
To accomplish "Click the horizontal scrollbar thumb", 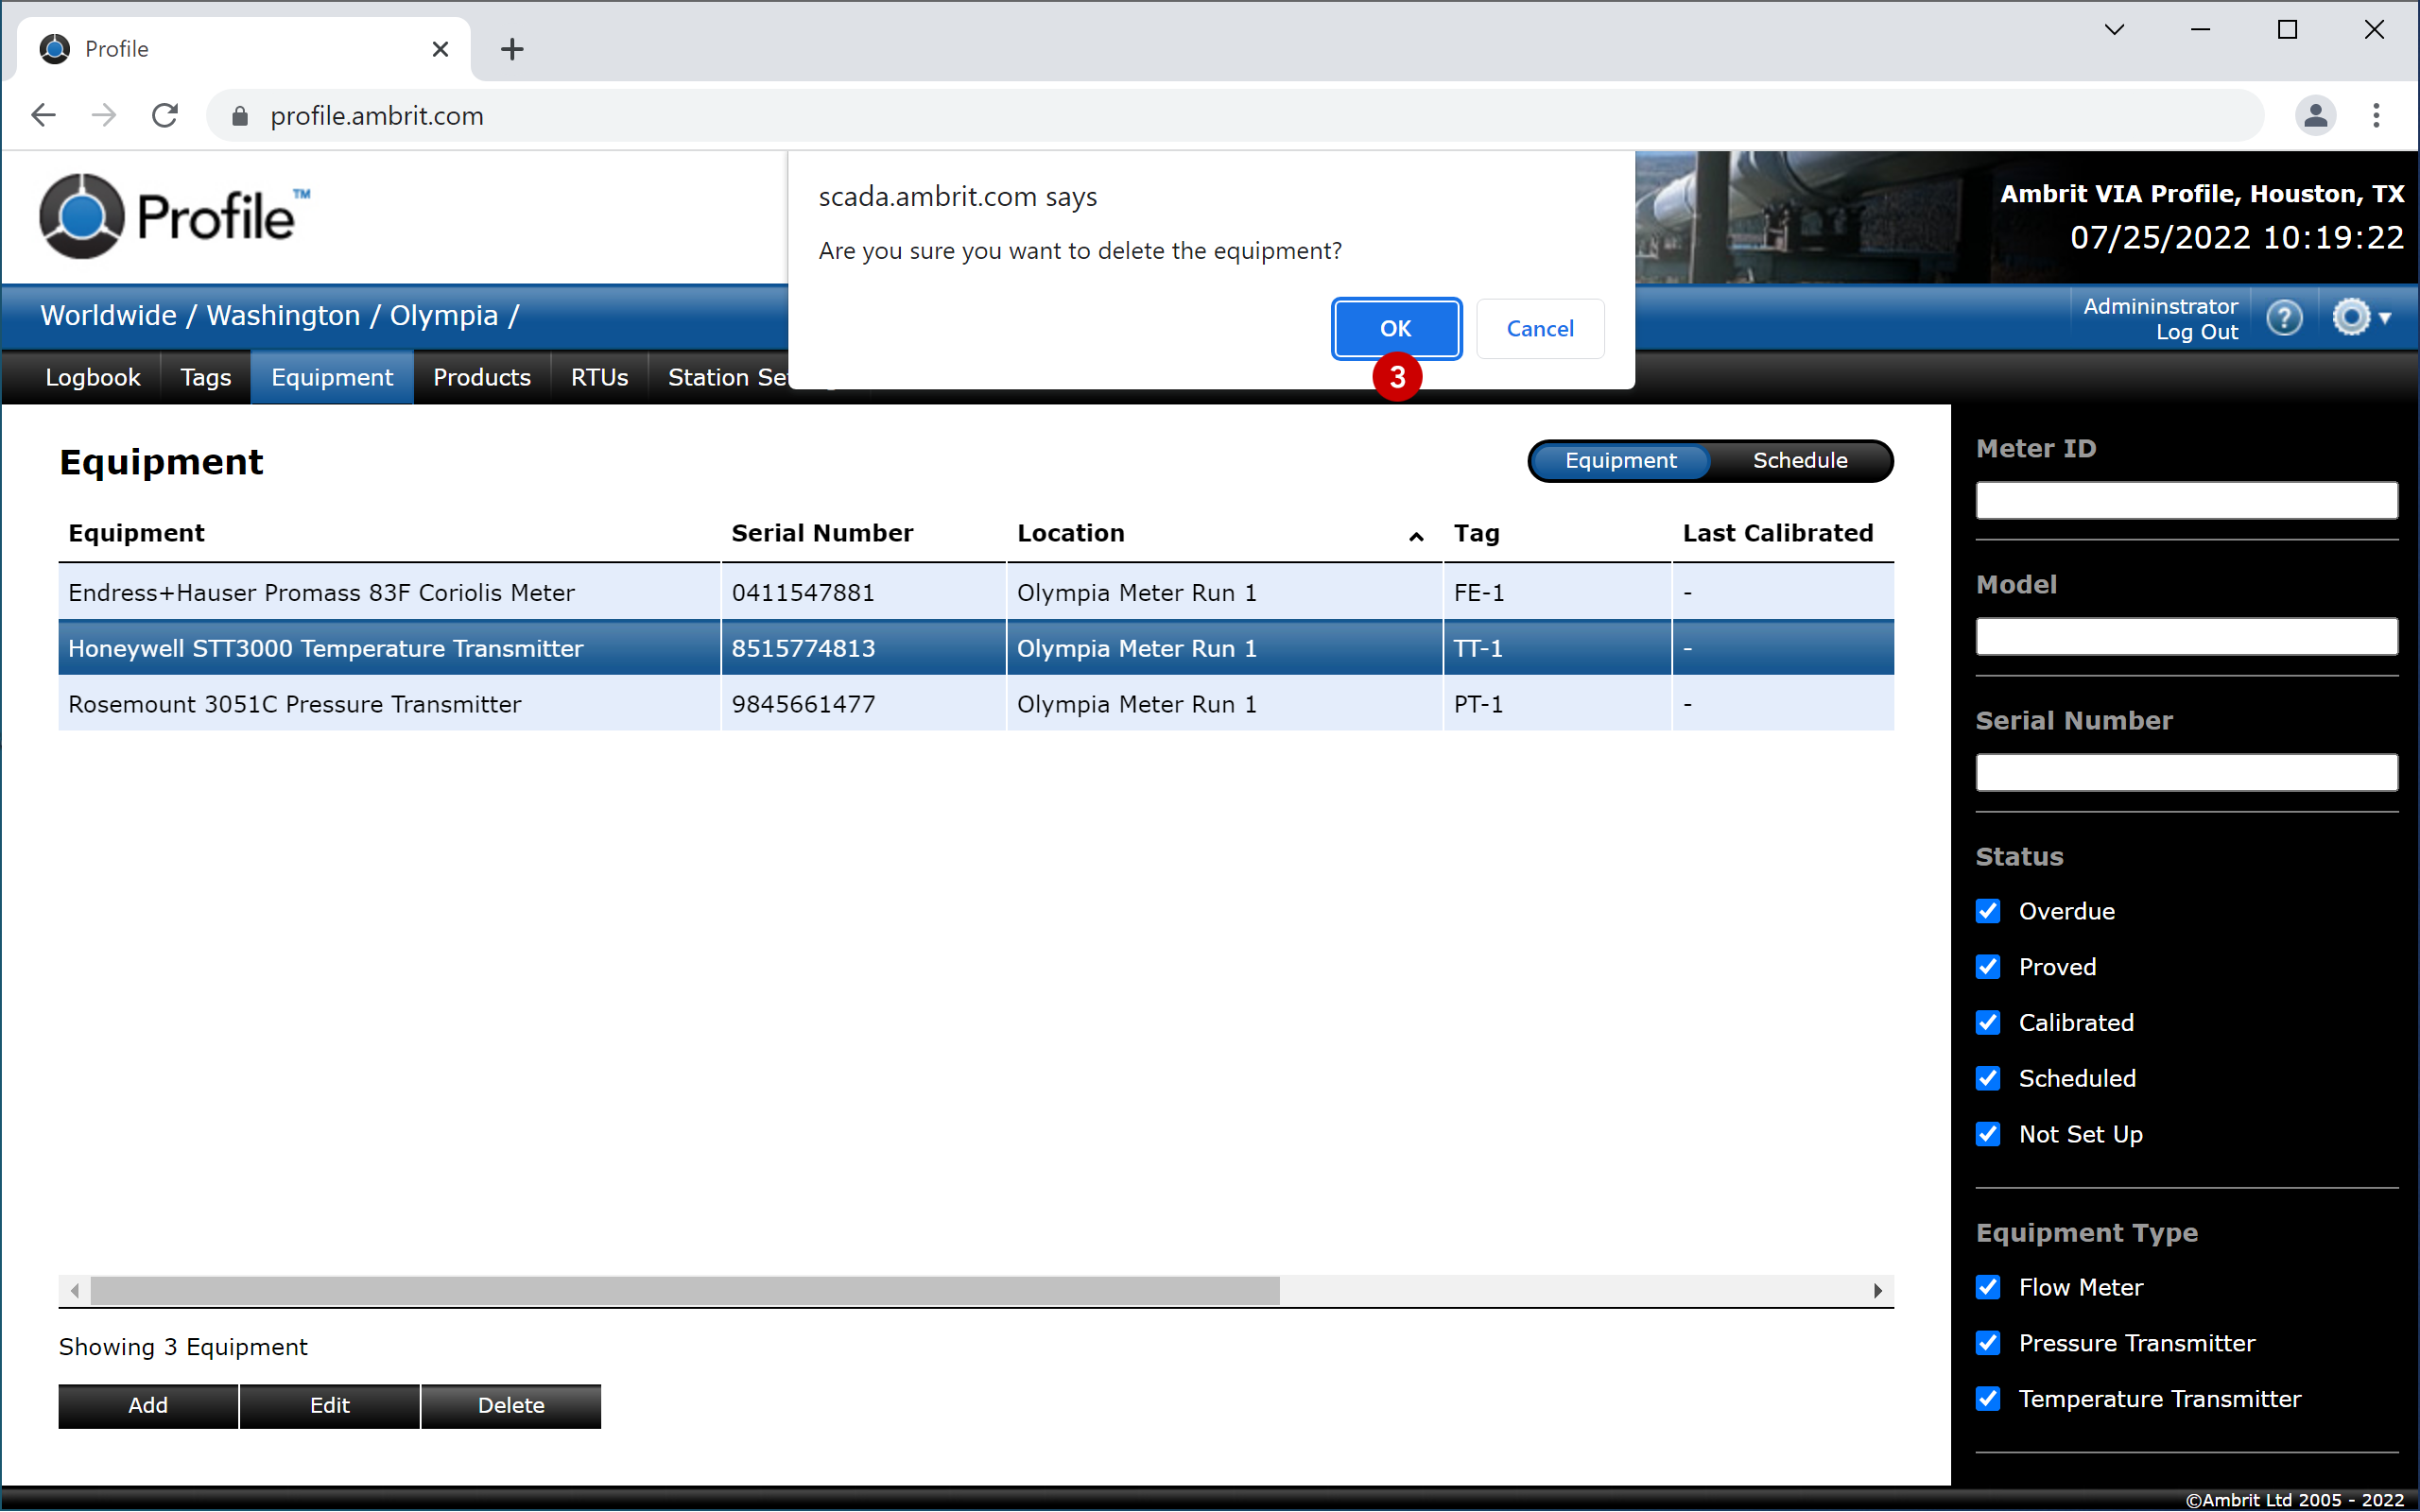I will 685,1290.
